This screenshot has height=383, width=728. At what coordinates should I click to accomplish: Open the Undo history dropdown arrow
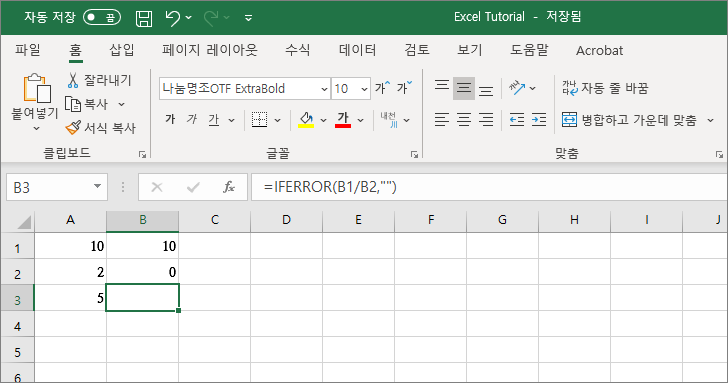click(188, 18)
